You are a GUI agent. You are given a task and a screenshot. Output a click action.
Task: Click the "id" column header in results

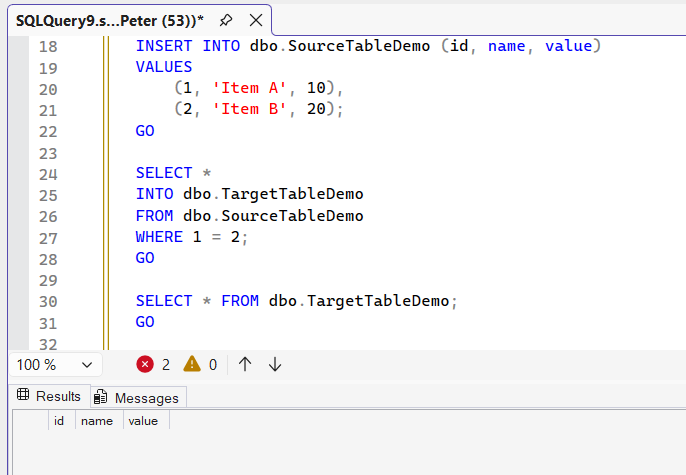59,421
